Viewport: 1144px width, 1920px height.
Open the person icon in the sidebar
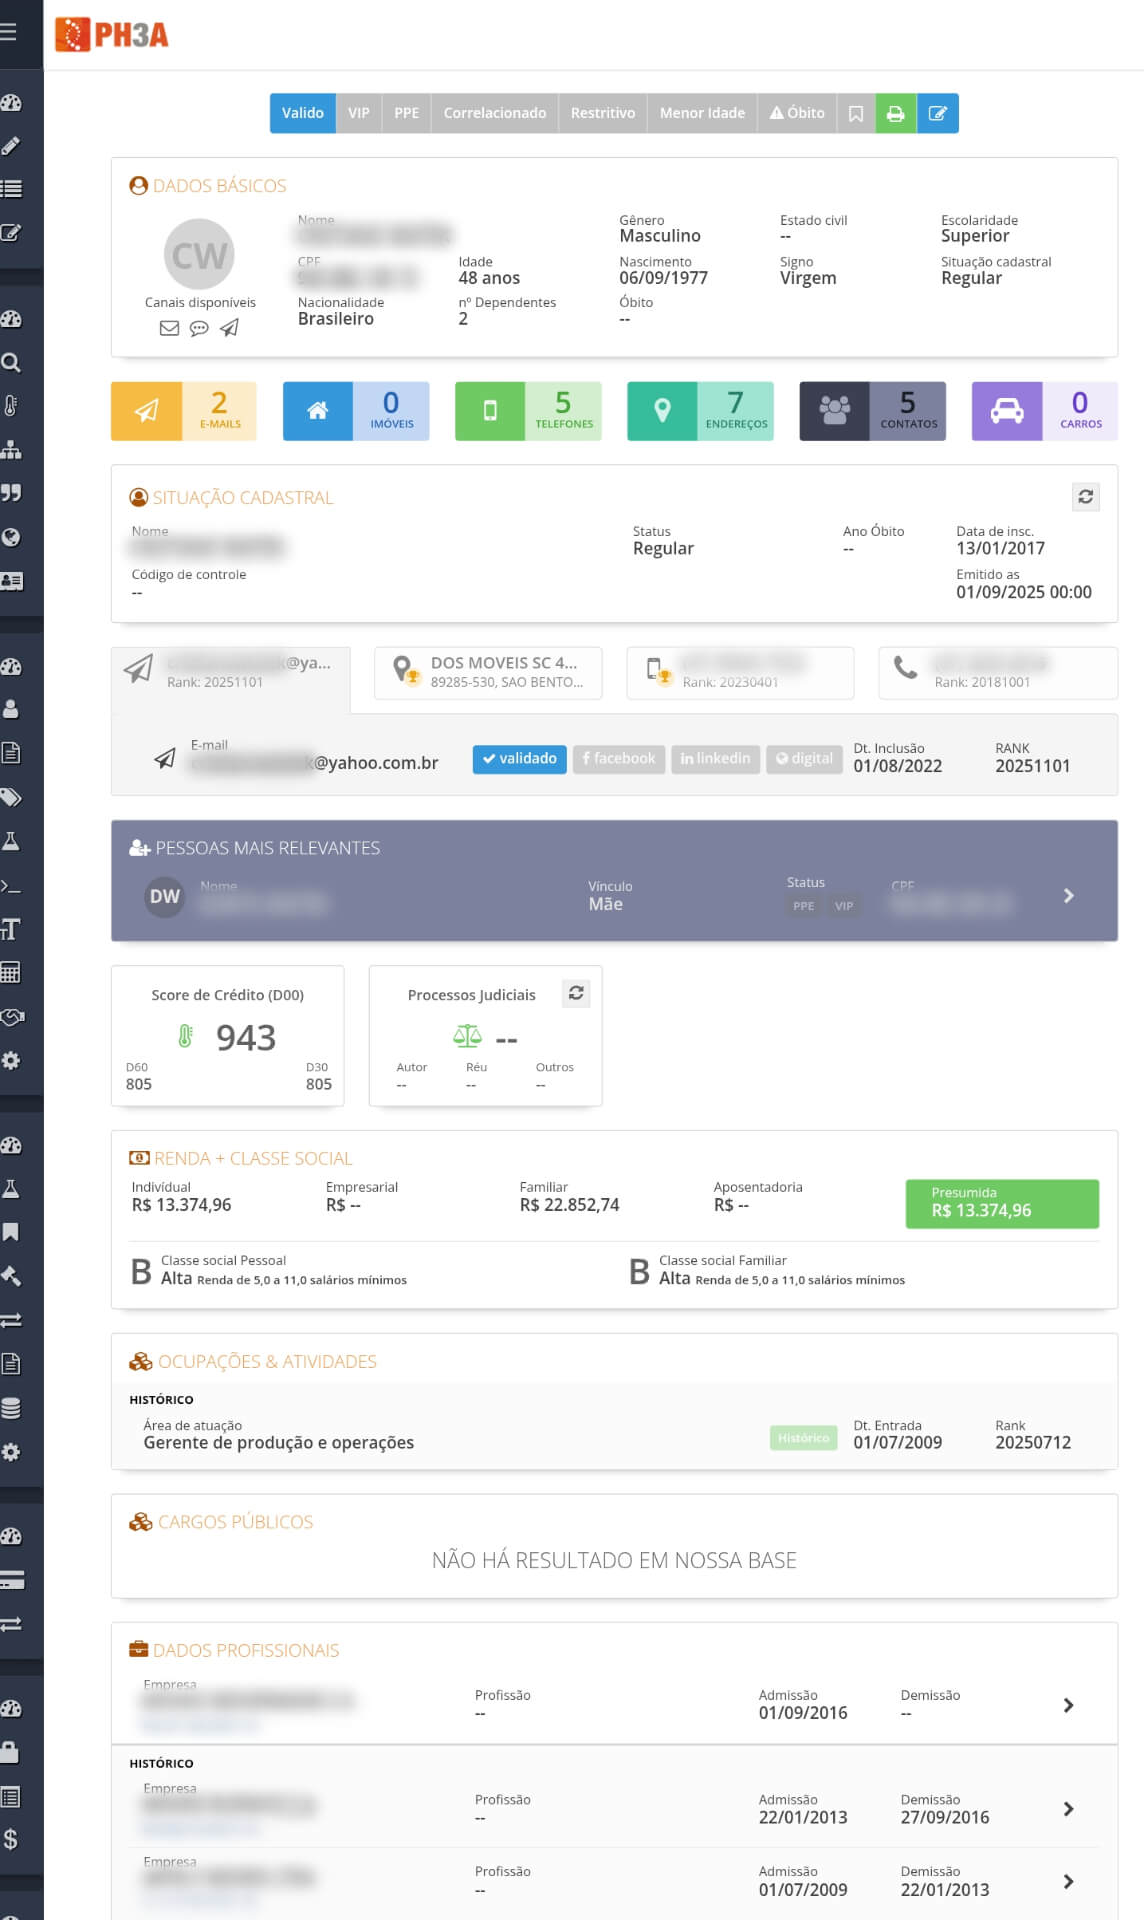(x=11, y=709)
